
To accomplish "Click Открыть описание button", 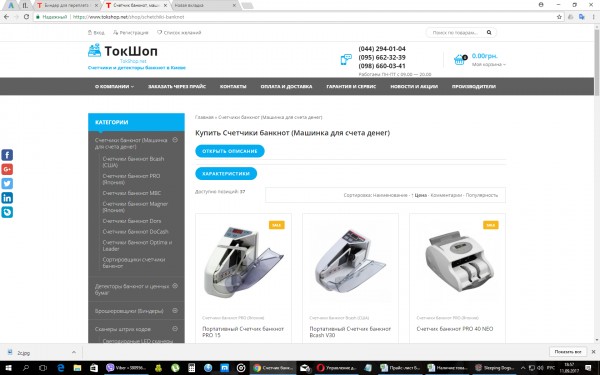I will [x=230, y=151].
